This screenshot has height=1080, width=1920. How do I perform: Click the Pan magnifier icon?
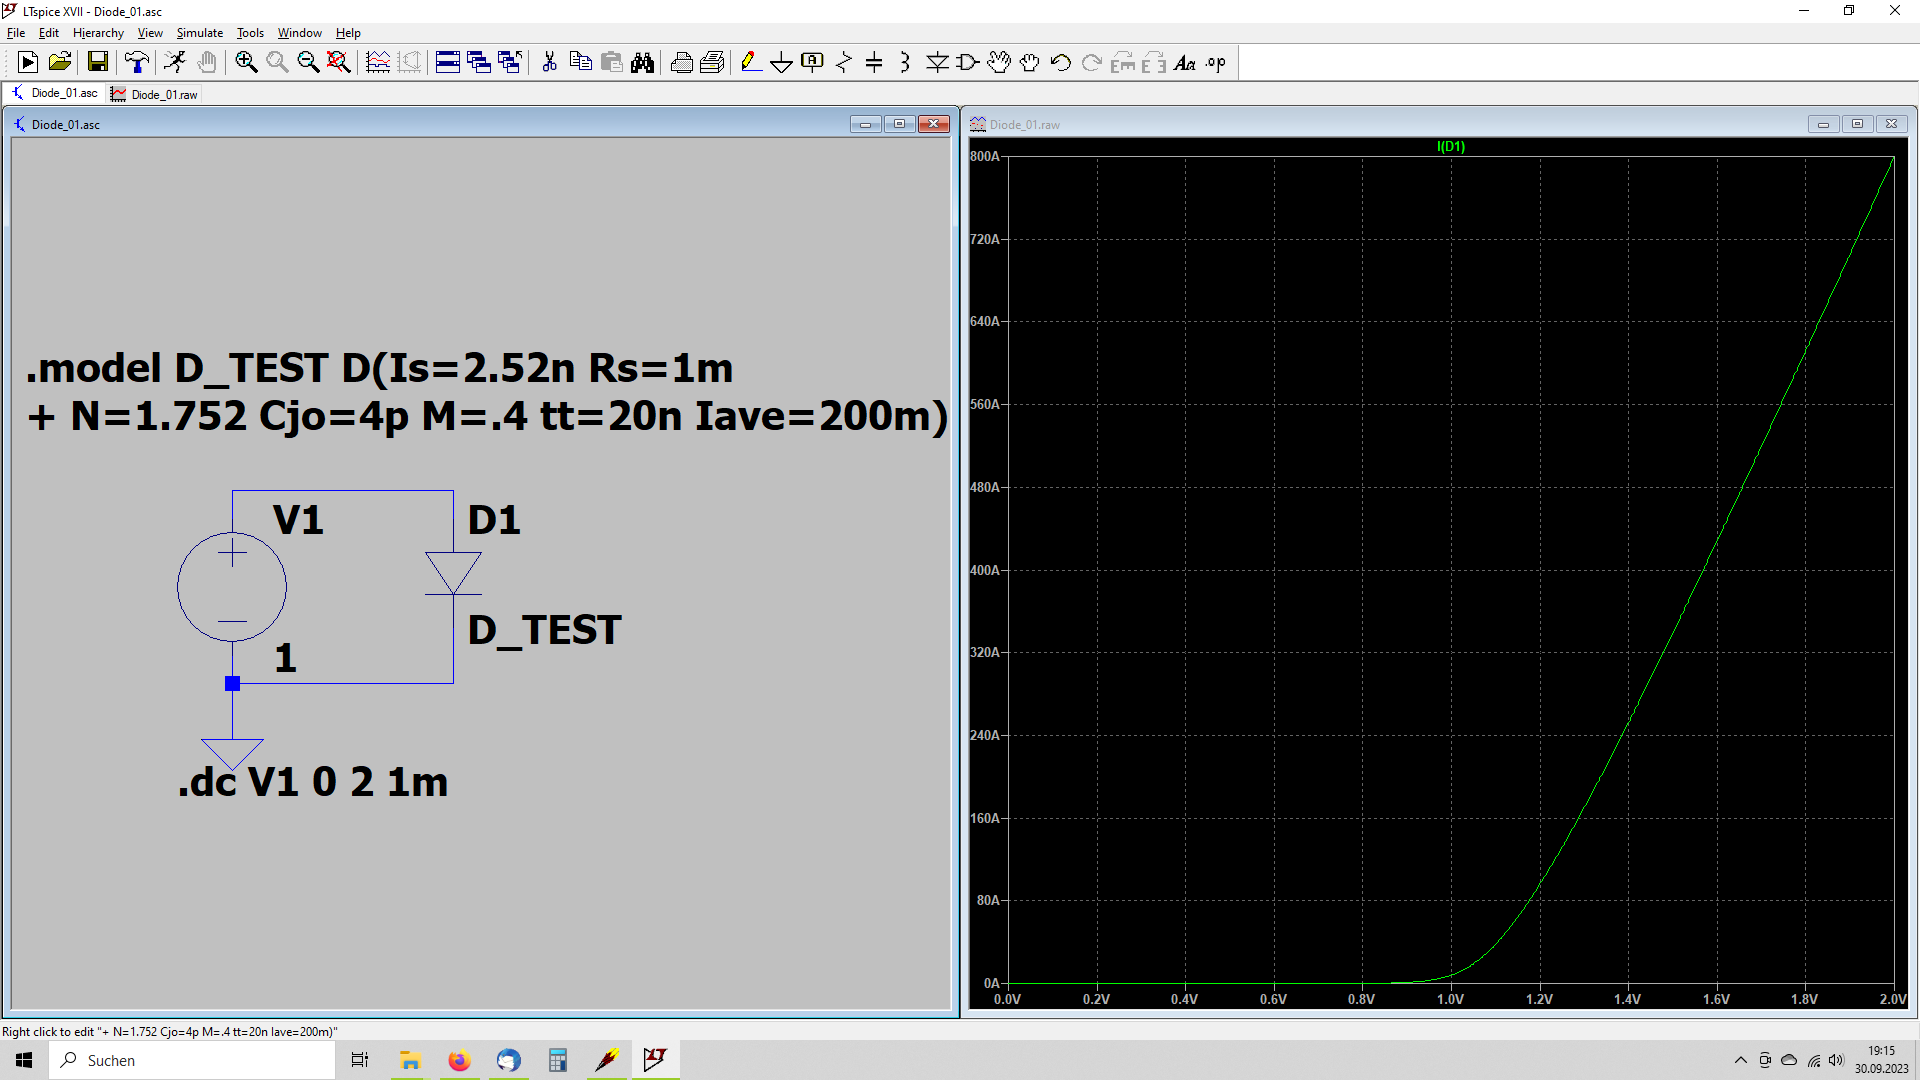277,63
